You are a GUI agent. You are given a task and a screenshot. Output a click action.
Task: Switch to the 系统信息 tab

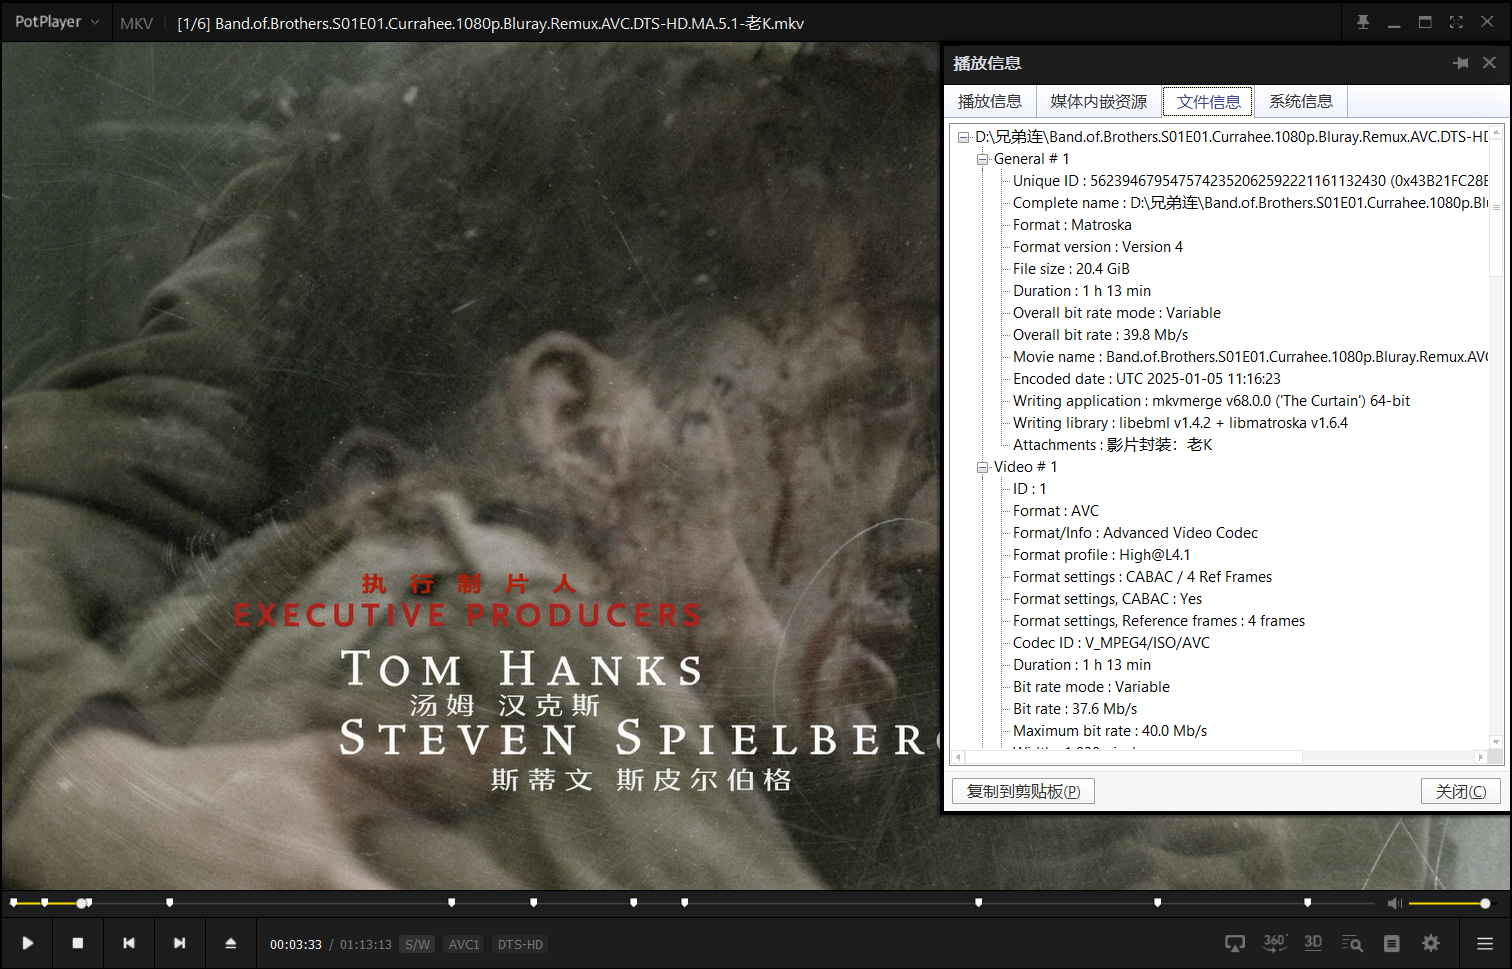(1301, 101)
